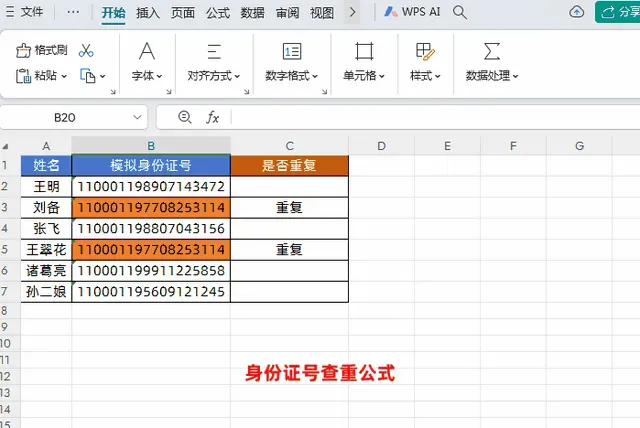
Task: Activate the 格式刷 format painter
Action: pyautogui.click(x=41, y=50)
